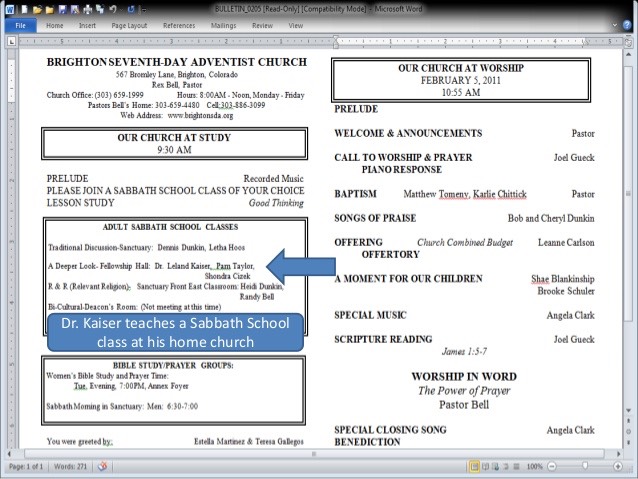Click horizontal scrollbar left arrow

tap(9, 453)
